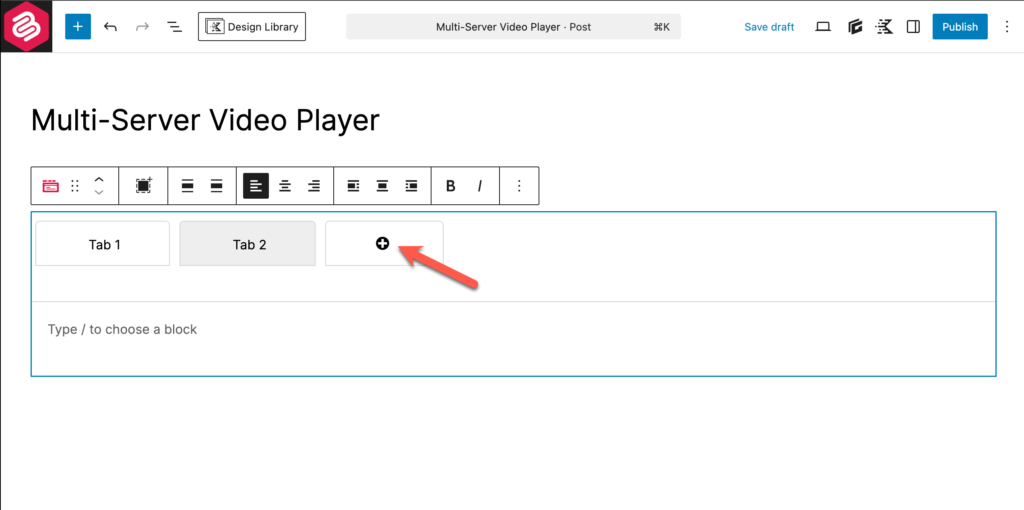Open the block toolbar options menu
The width and height of the screenshot is (1024, 510).
[519, 186]
